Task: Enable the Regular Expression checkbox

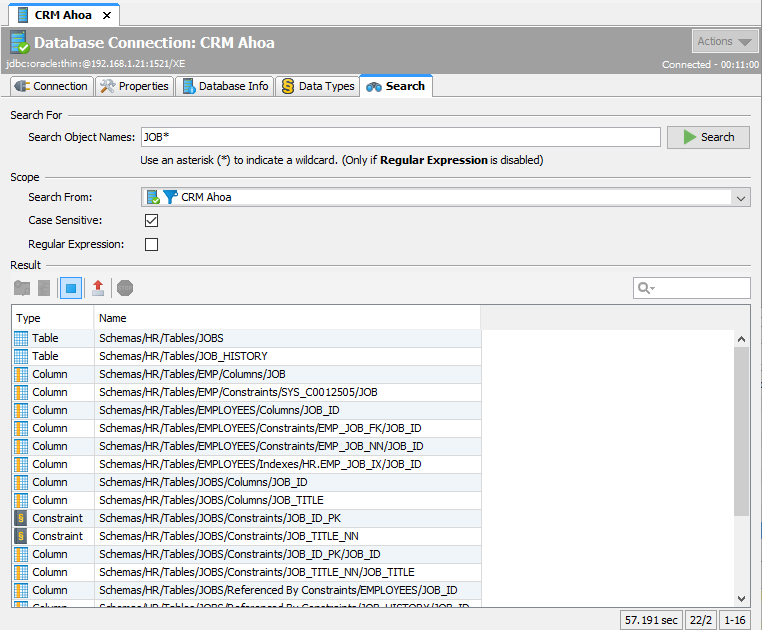Action: coord(152,244)
